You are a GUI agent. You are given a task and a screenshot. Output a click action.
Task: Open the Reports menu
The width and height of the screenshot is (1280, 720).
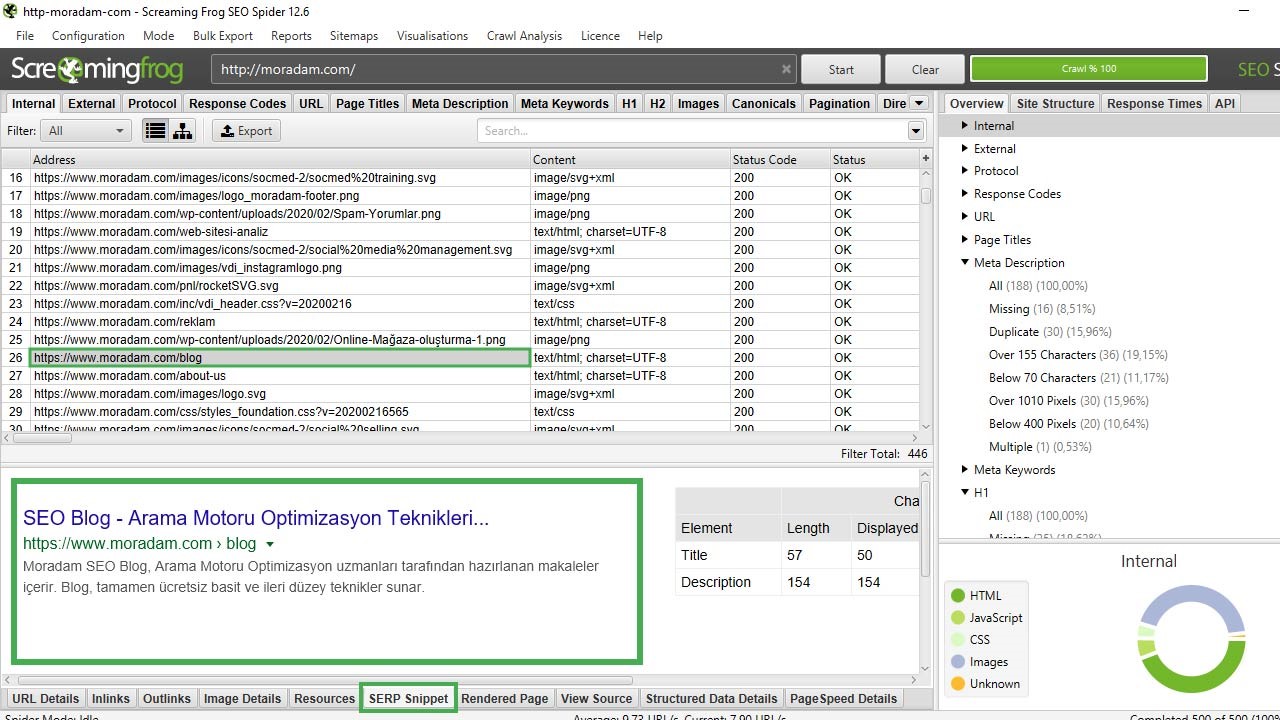click(x=291, y=36)
